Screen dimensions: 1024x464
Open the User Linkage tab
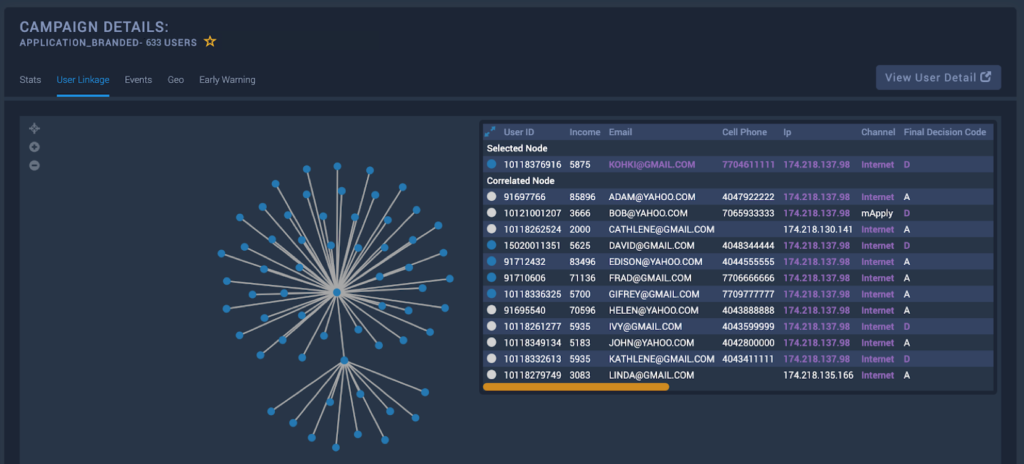83,80
